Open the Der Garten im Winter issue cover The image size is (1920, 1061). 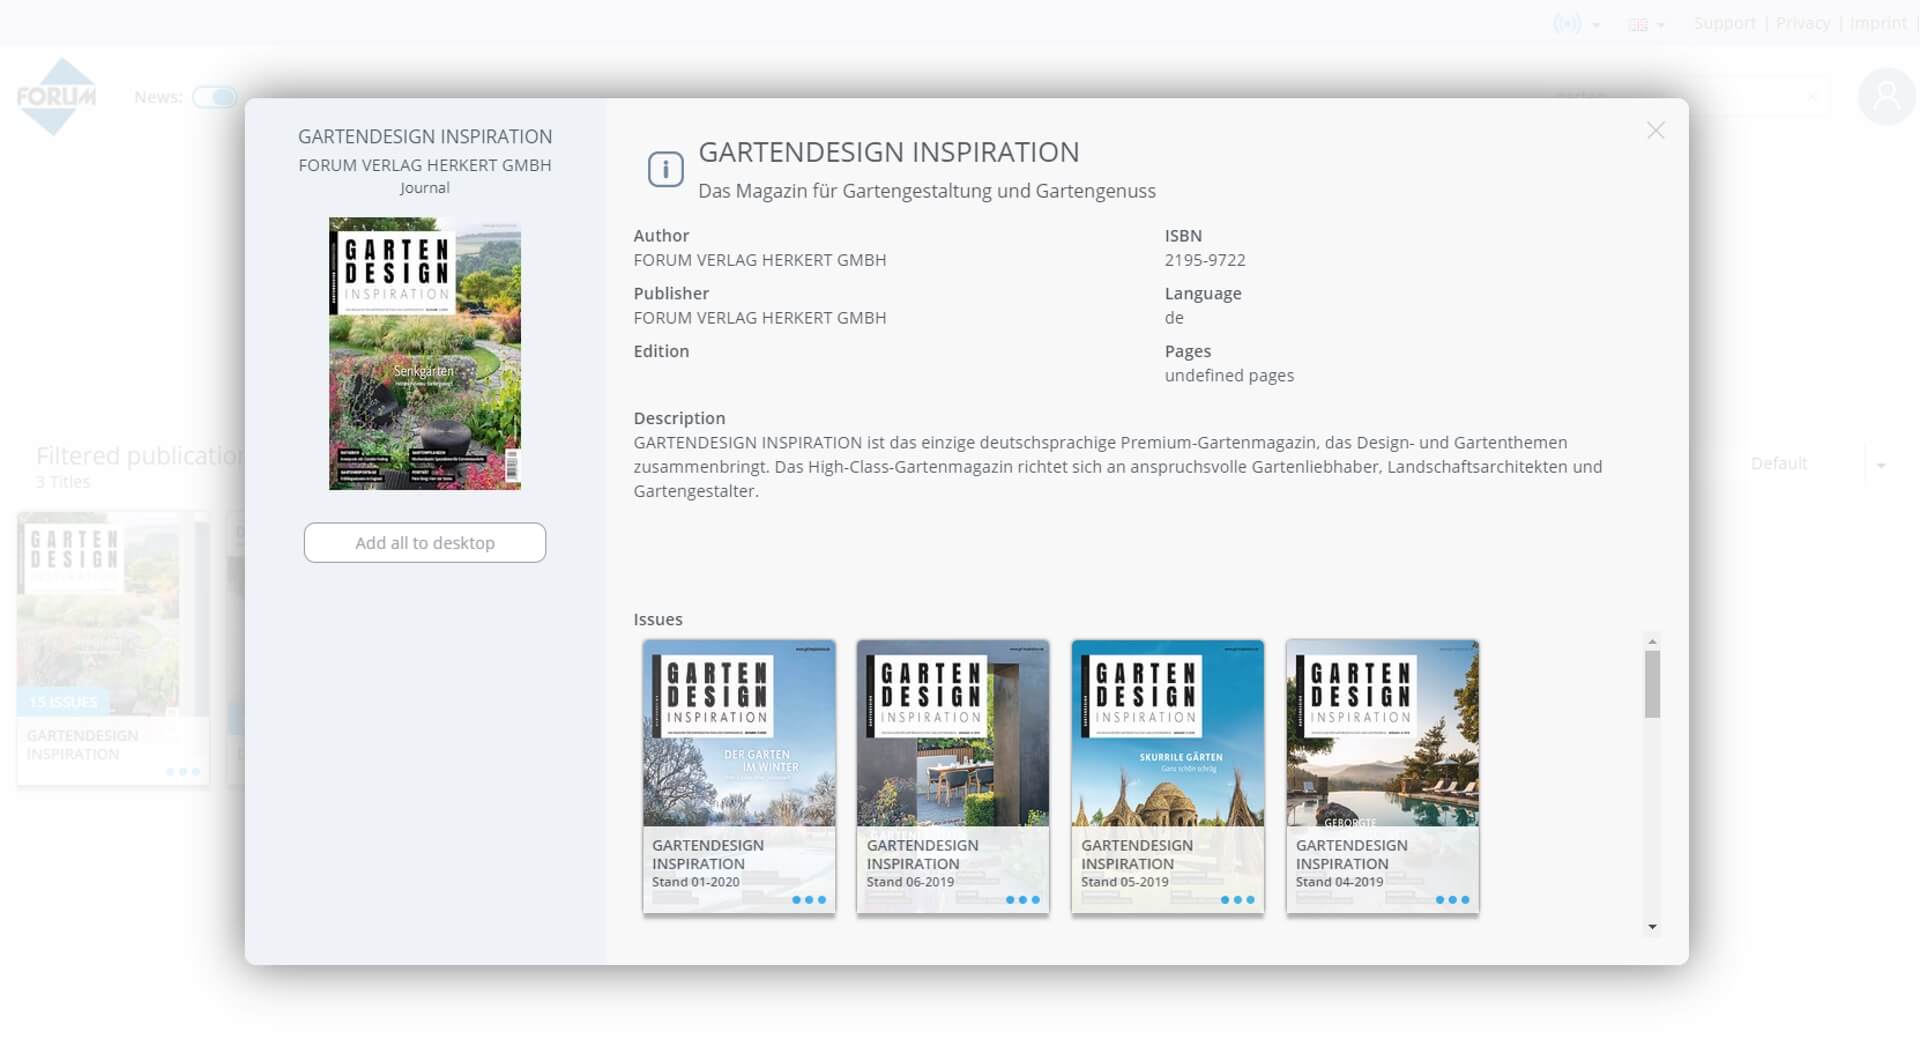click(x=739, y=734)
